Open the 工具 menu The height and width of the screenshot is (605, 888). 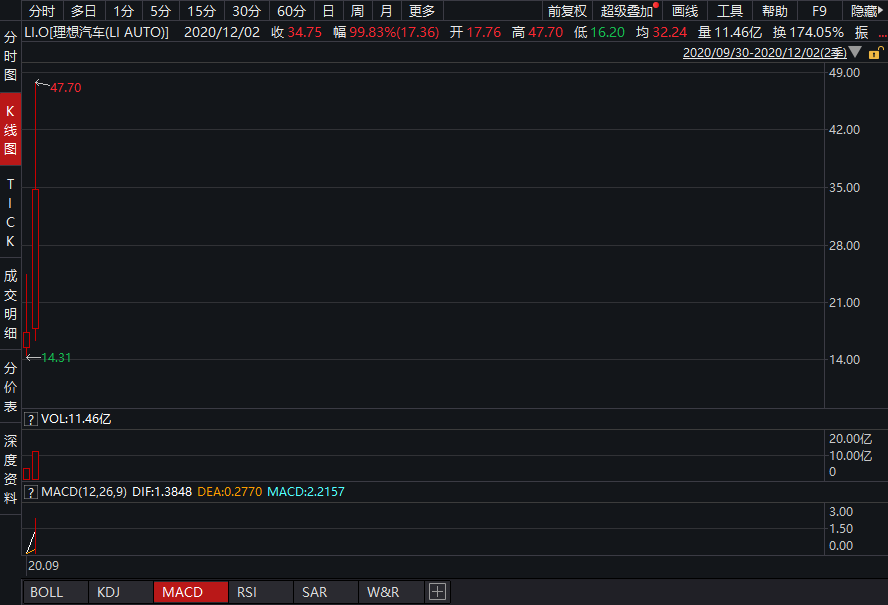tap(729, 11)
